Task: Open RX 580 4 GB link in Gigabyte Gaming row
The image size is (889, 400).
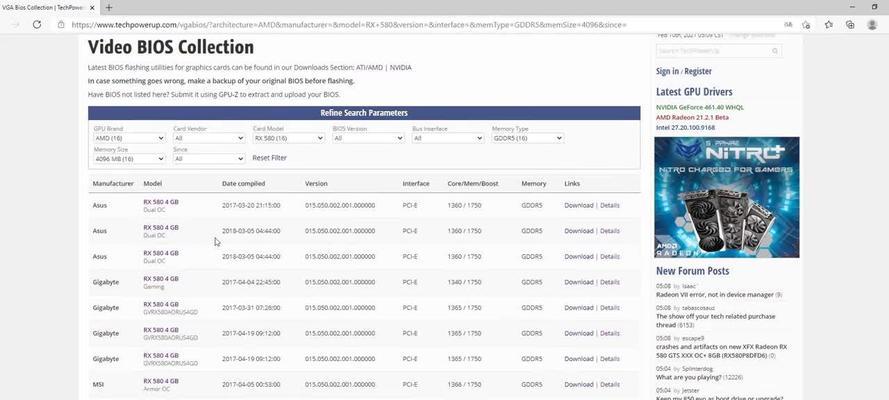Action: [161, 279]
